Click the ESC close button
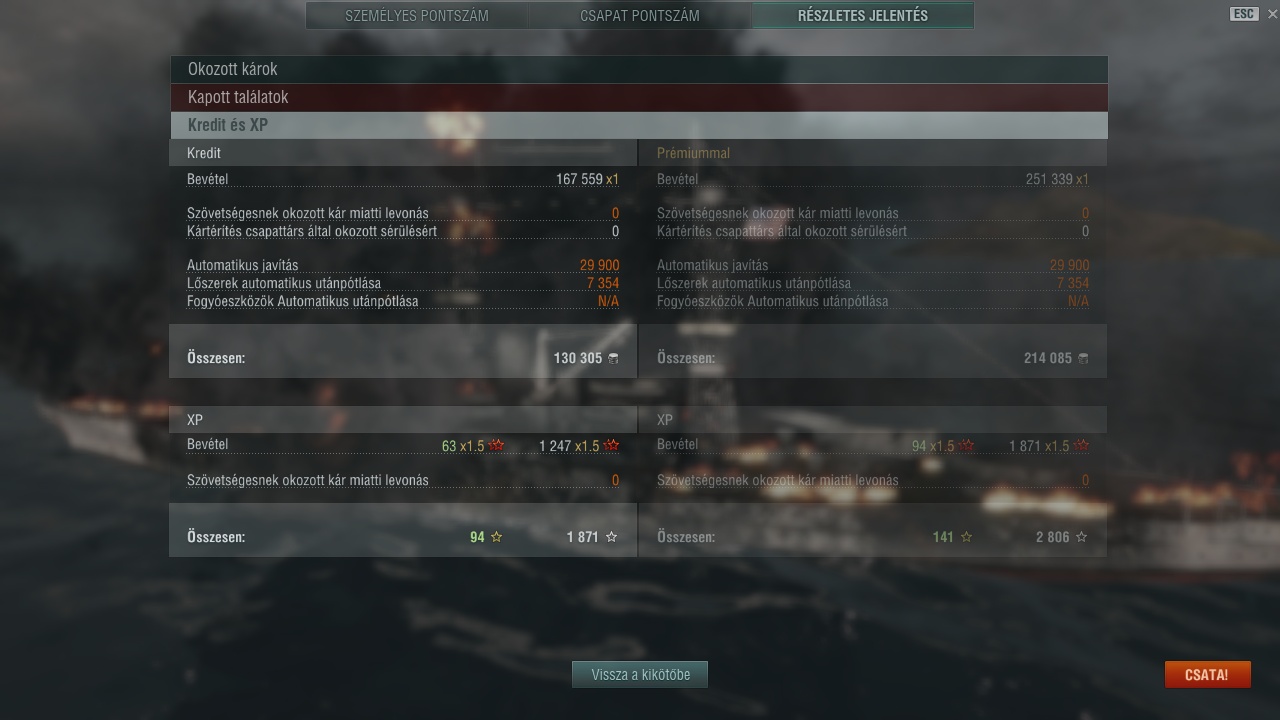Viewport: 1280px width, 720px height. [x=1244, y=14]
